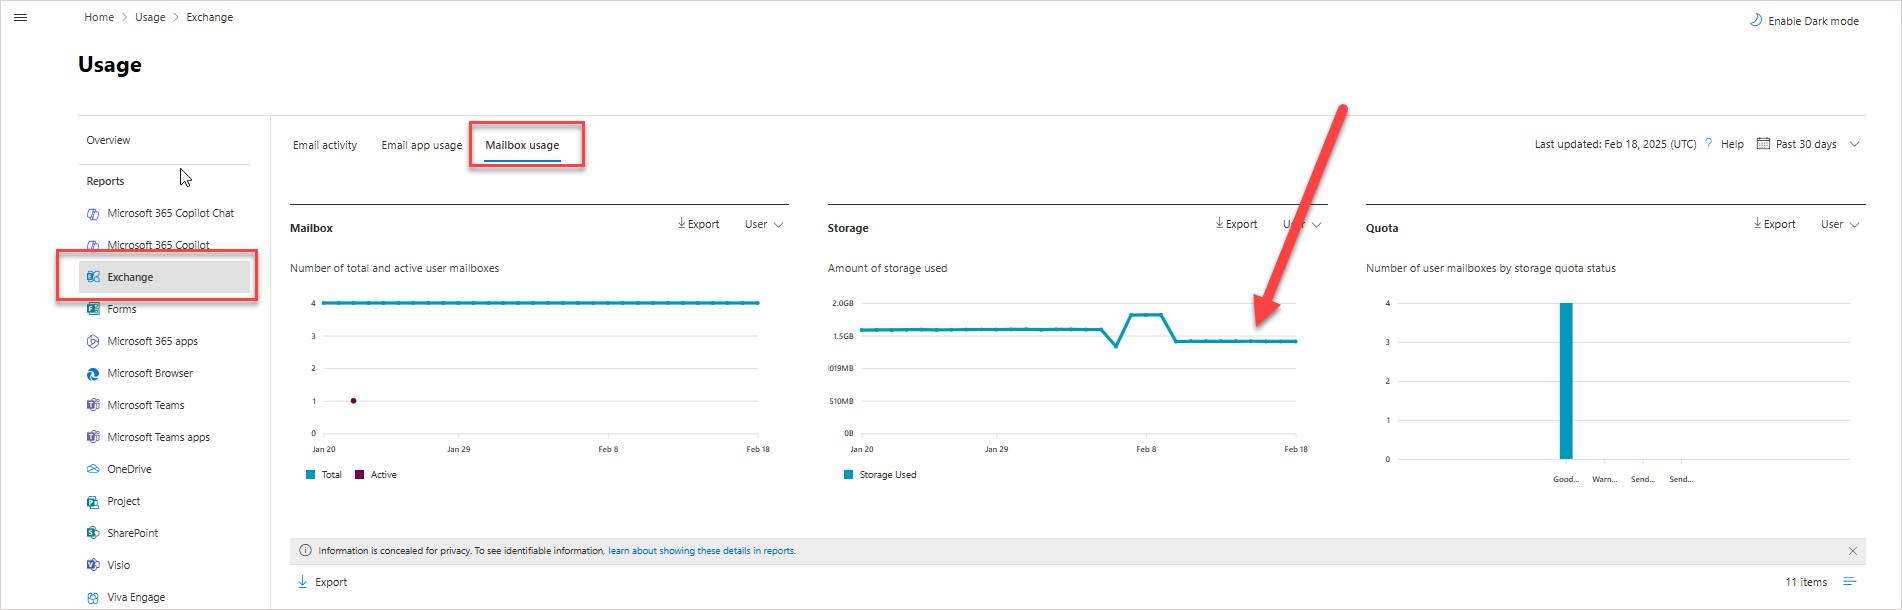Click the OneDrive cloud icon
This screenshot has height=610, width=1902.
[x=93, y=469]
